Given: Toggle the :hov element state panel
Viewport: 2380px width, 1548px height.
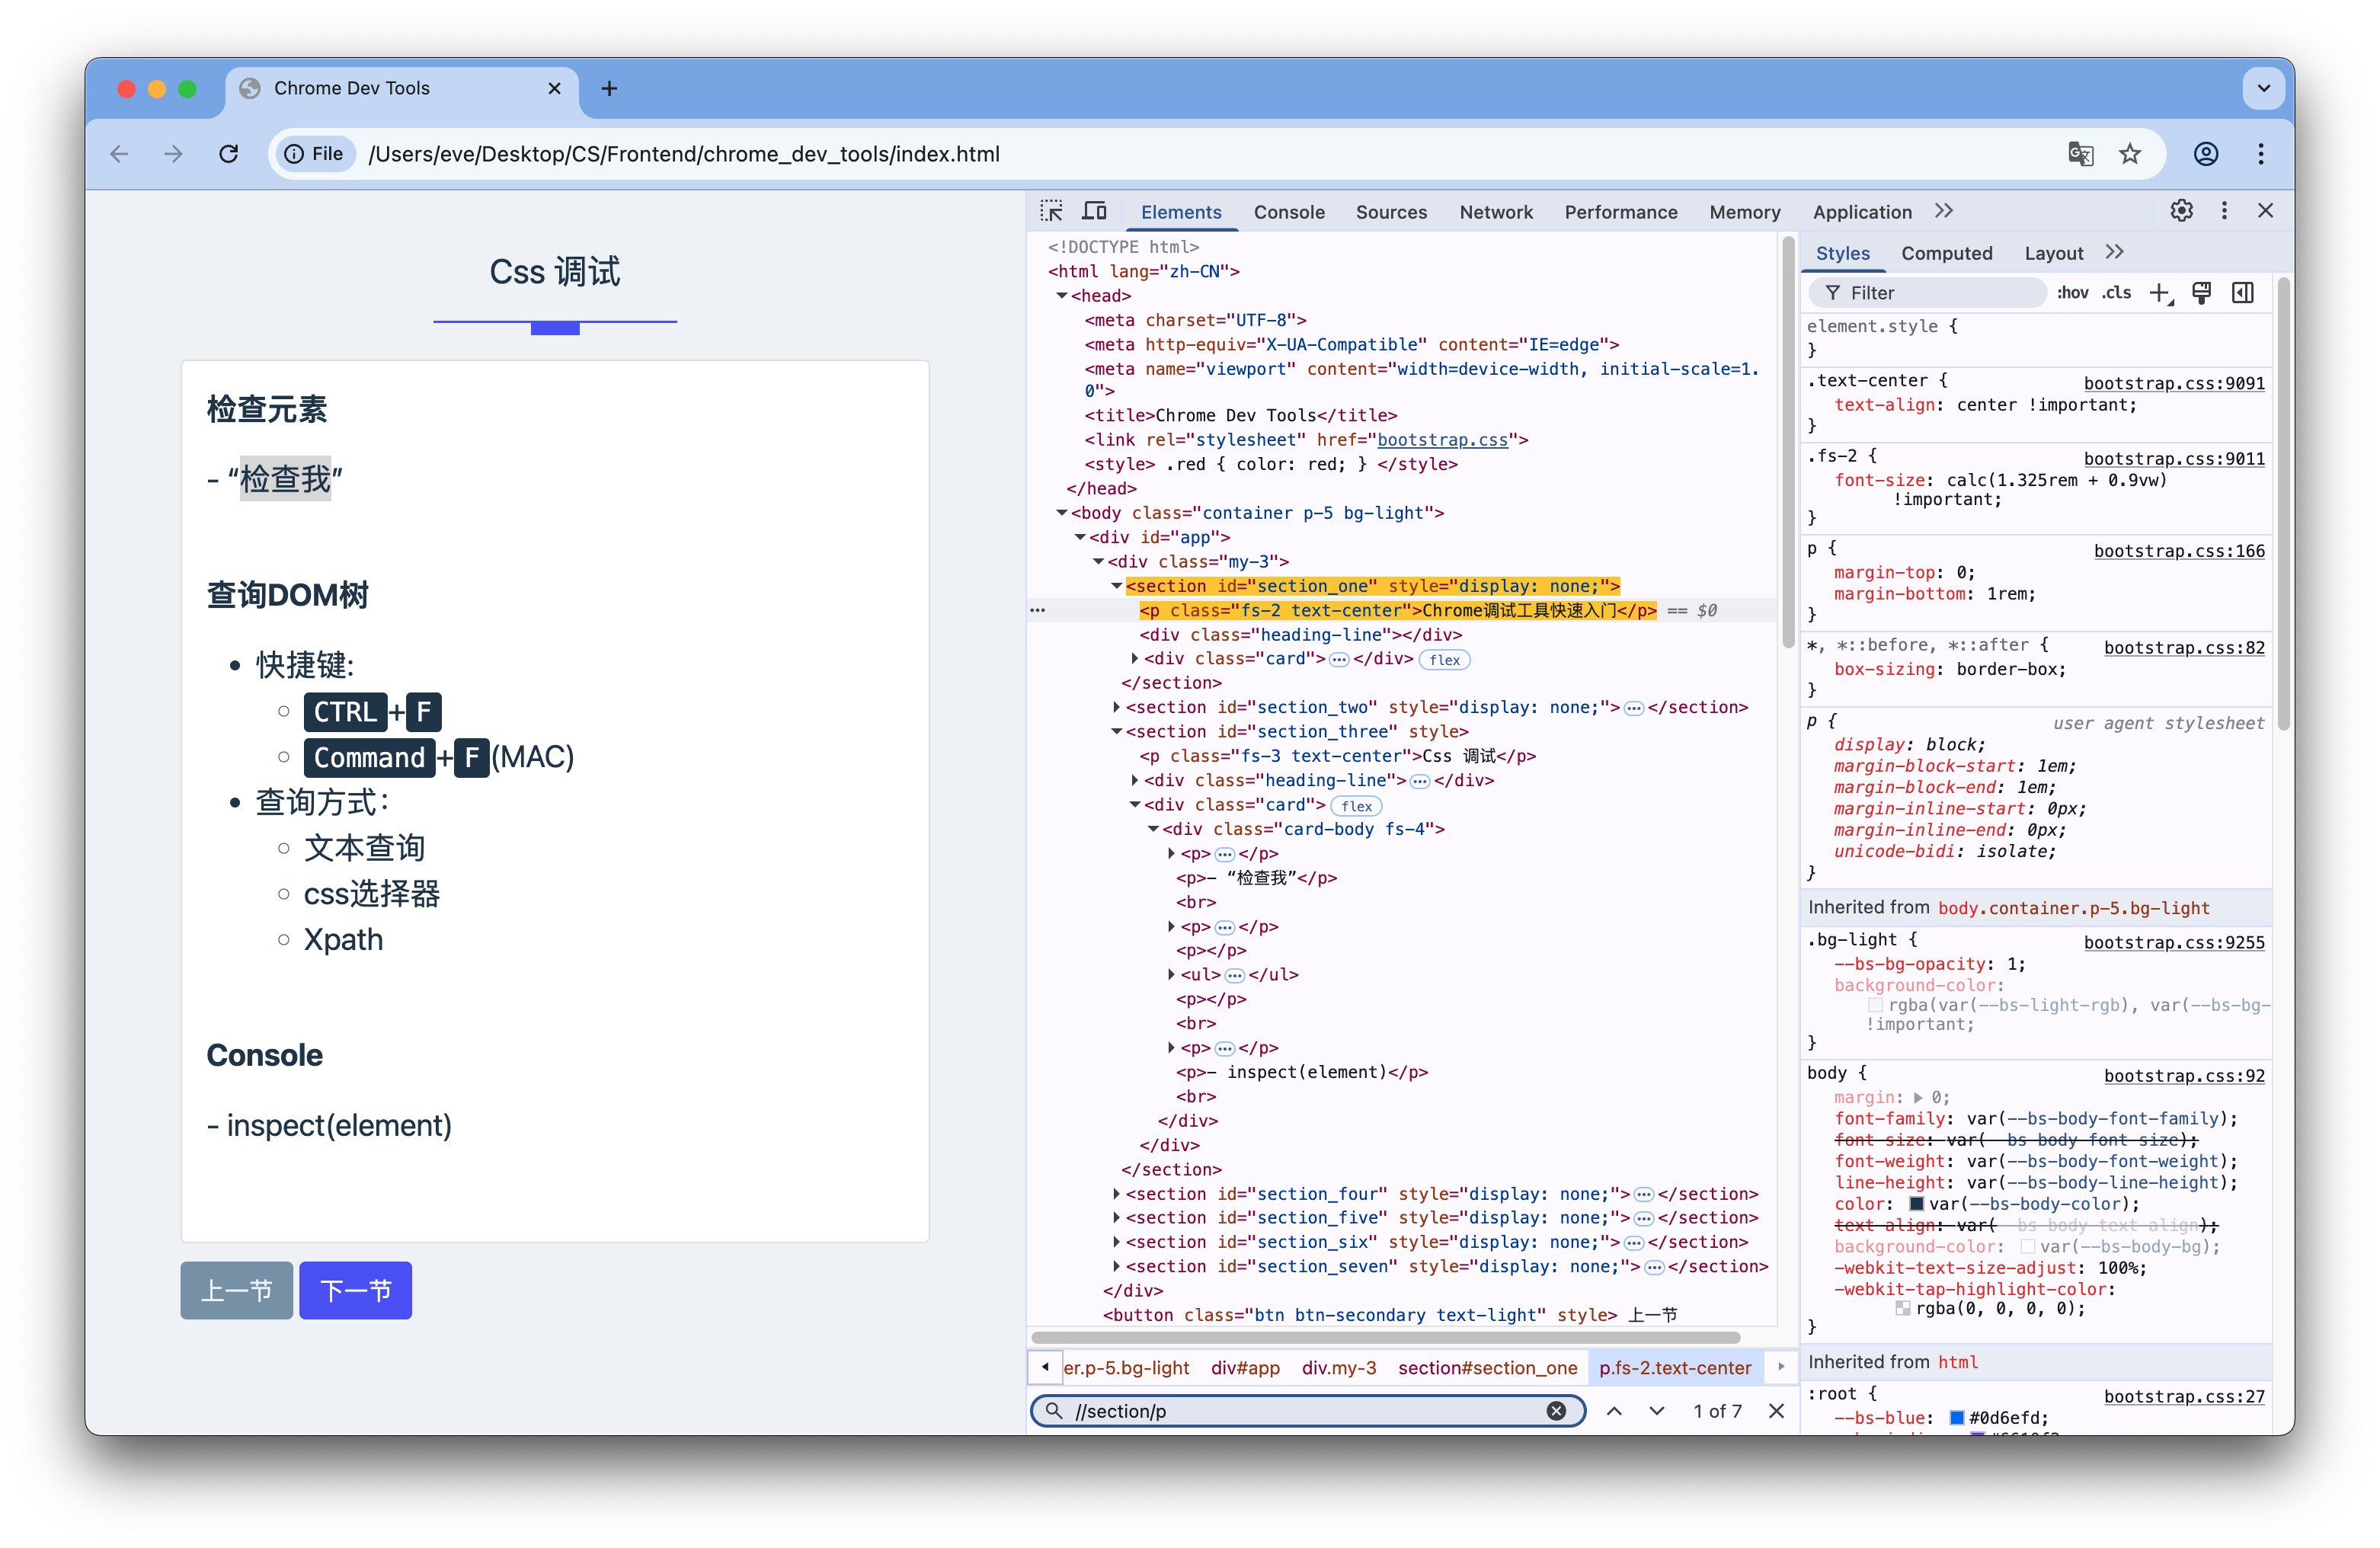Looking at the screenshot, I should coord(2072,293).
